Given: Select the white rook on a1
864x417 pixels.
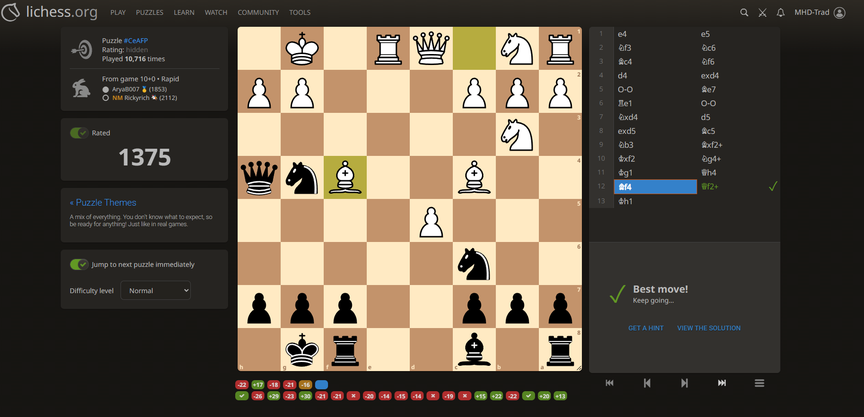Looking at the screenshot, I should tap(560, 48).
